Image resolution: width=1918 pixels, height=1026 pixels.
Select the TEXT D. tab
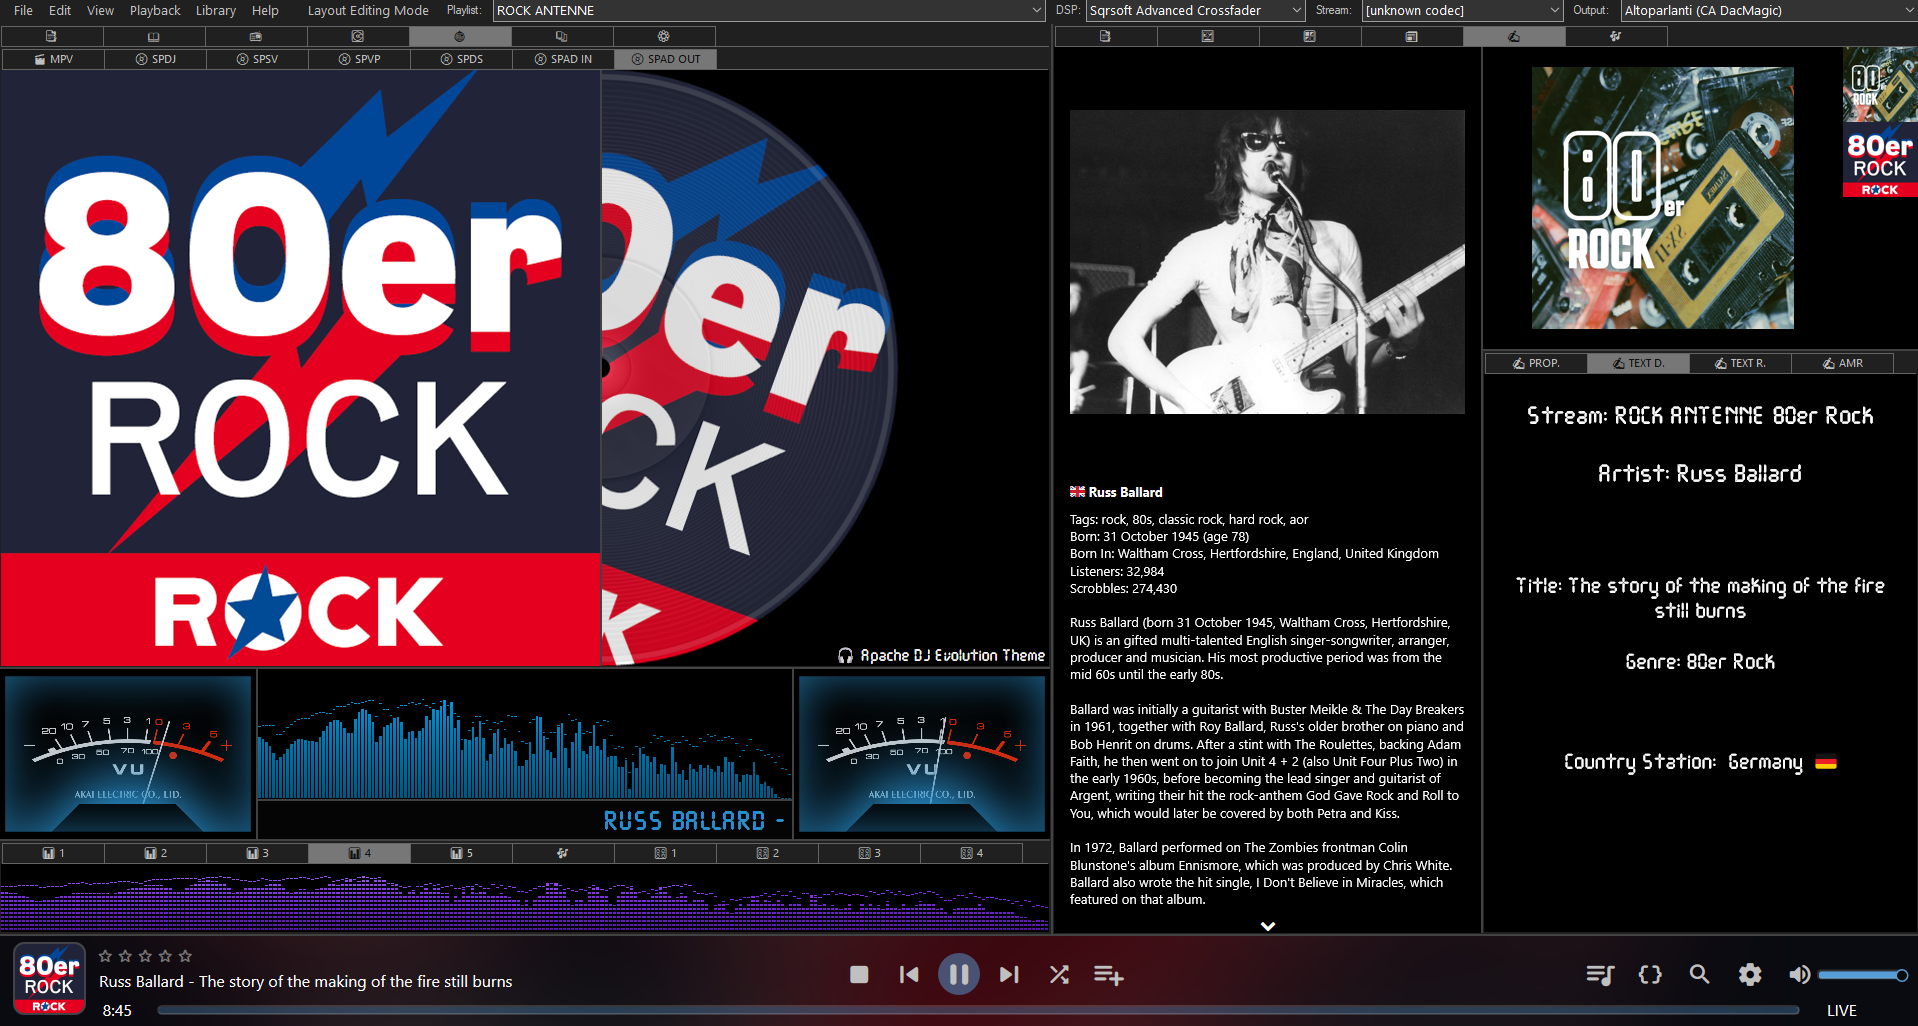[1638, 363]
